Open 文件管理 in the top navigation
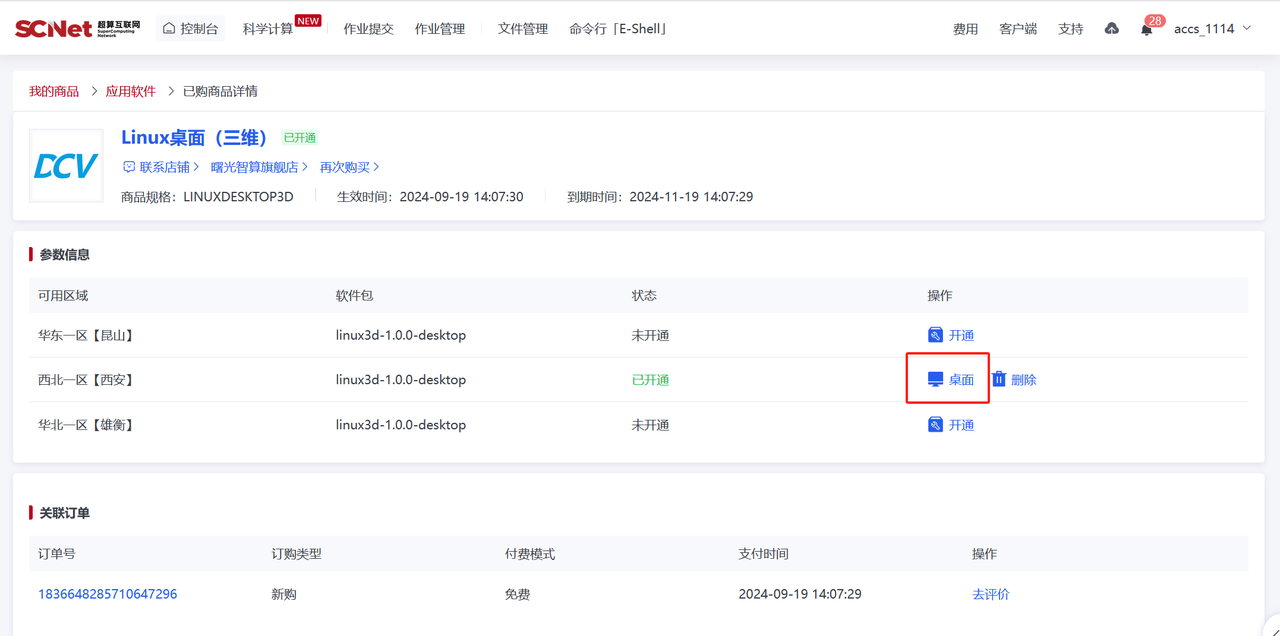 tap(522, 29)
